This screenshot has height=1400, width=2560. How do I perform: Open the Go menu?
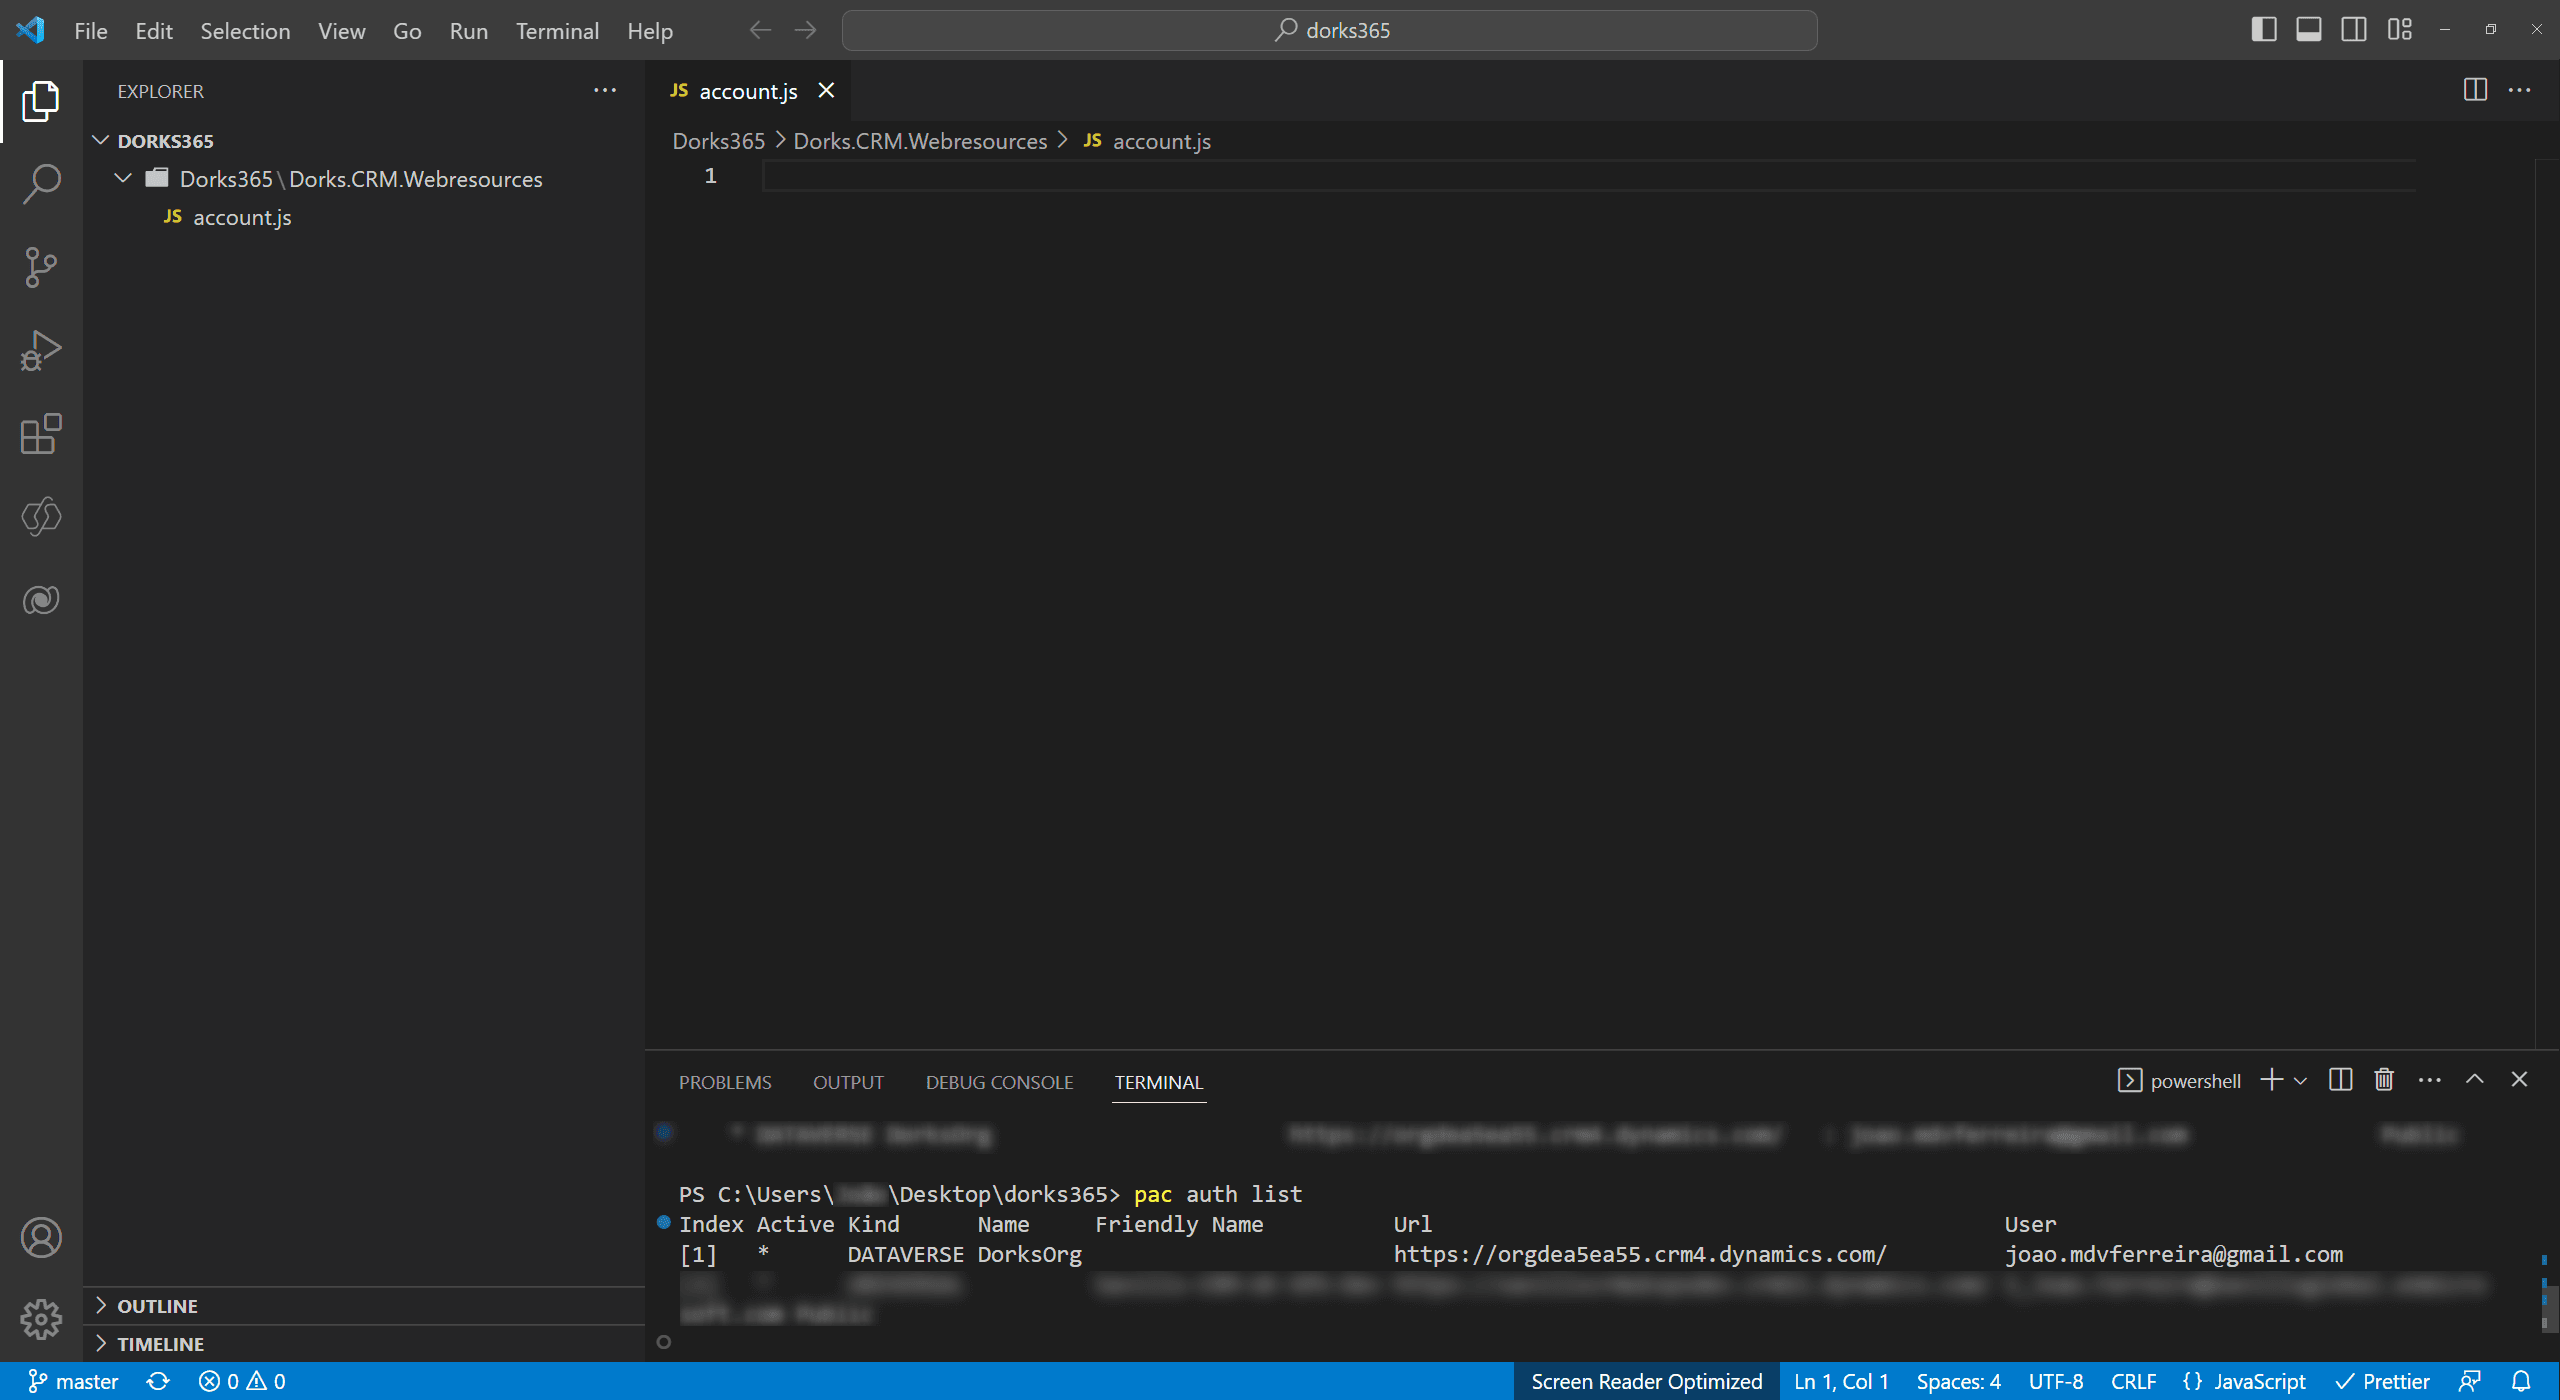click(407, 31)
